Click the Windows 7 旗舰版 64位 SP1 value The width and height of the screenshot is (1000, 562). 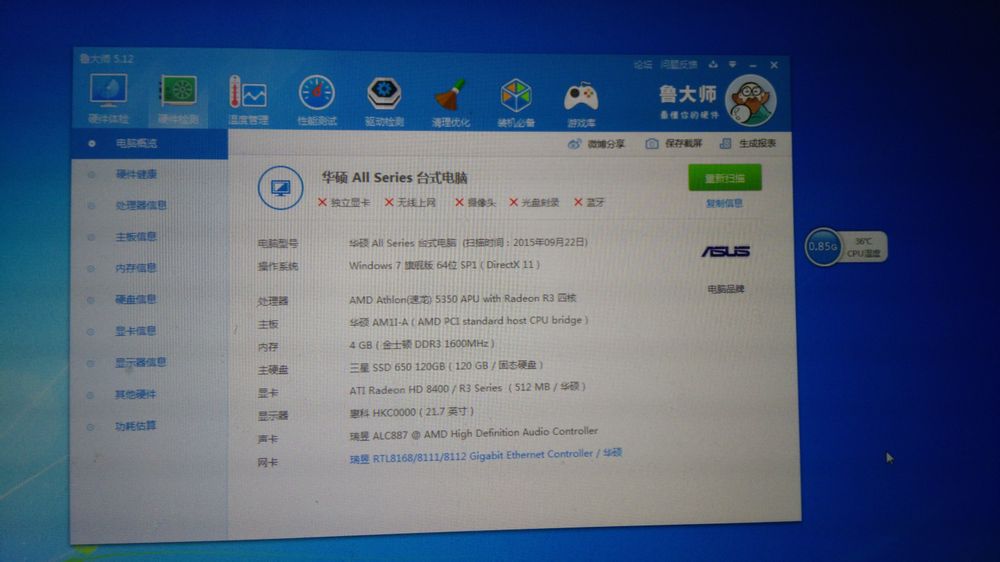click(445, 265)
